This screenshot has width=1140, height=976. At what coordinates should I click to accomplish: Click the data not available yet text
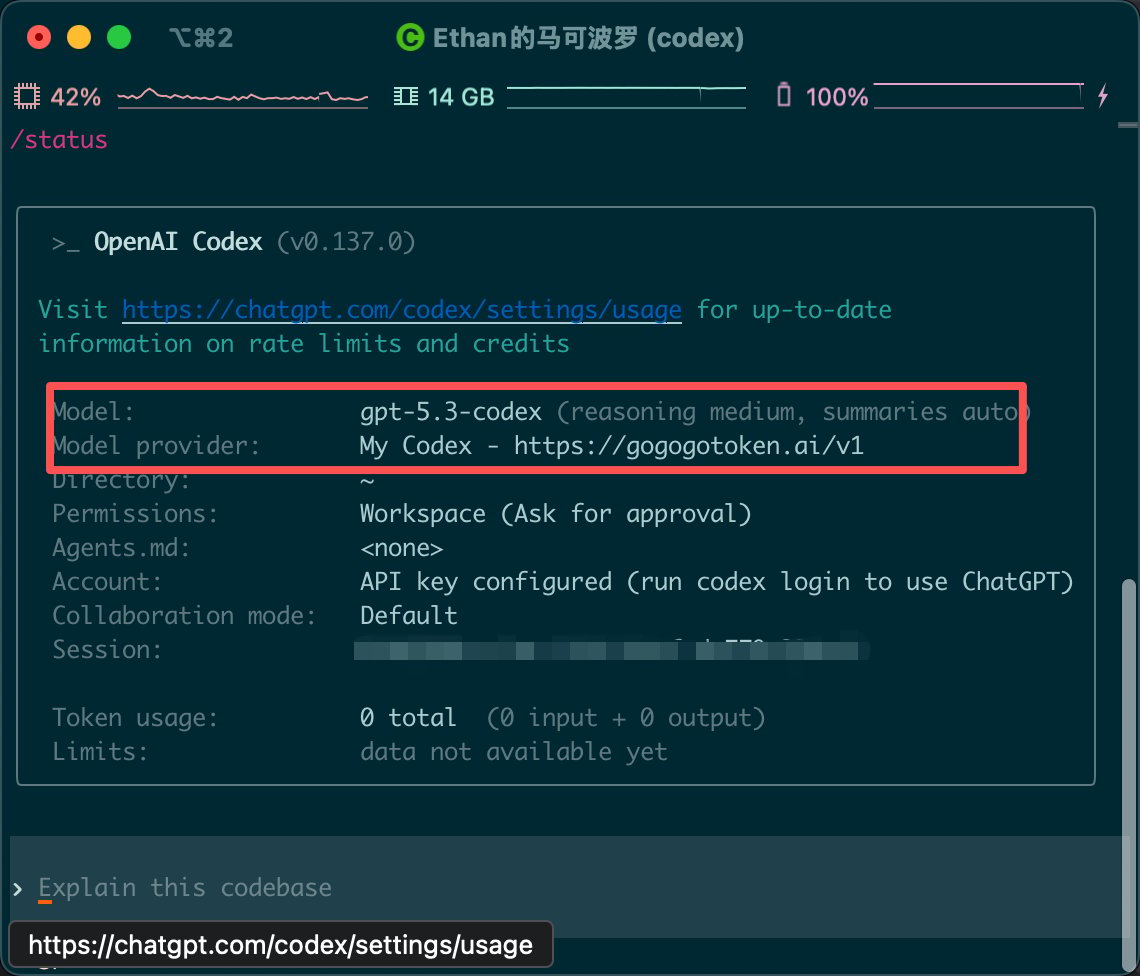tap(513, 752)
